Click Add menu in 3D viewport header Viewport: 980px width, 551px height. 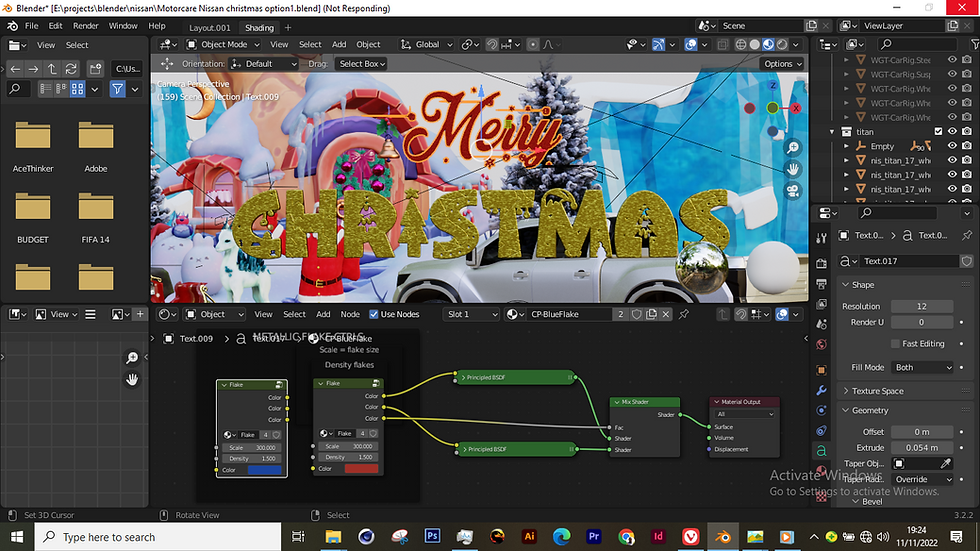tap(339, 44)
